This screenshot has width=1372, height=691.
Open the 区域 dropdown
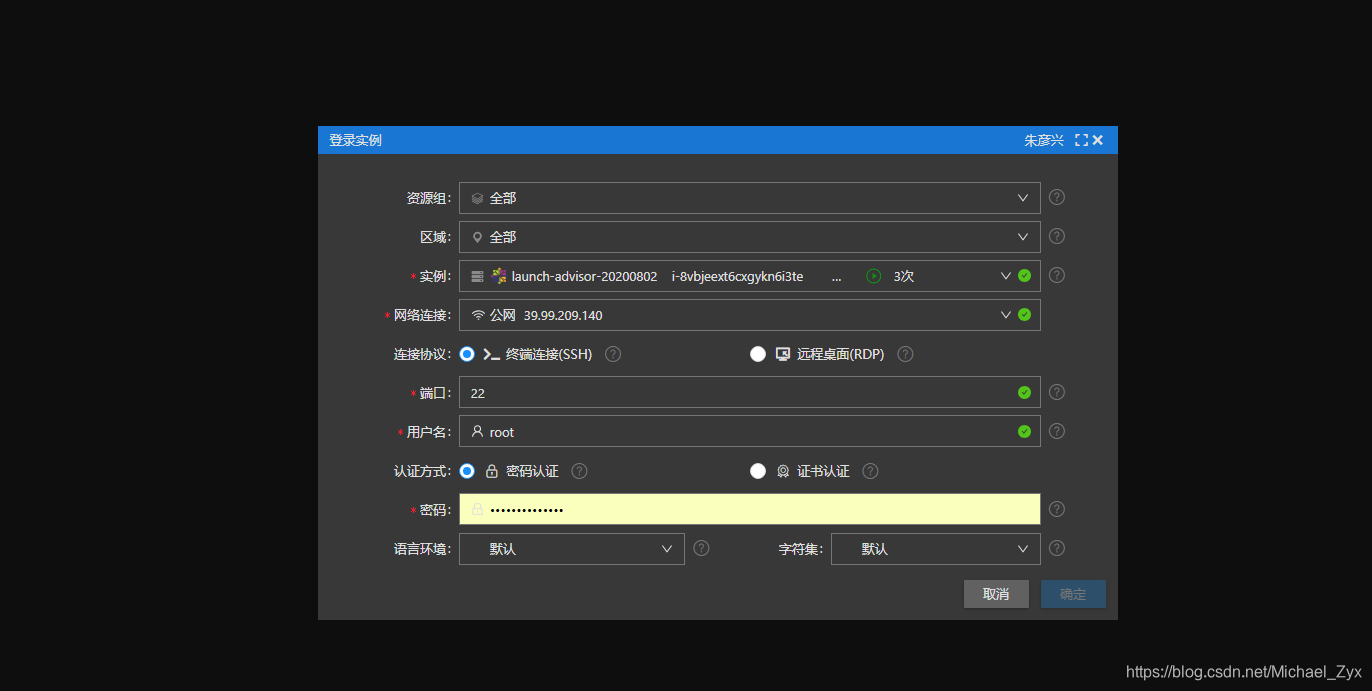tap(750, 237)
